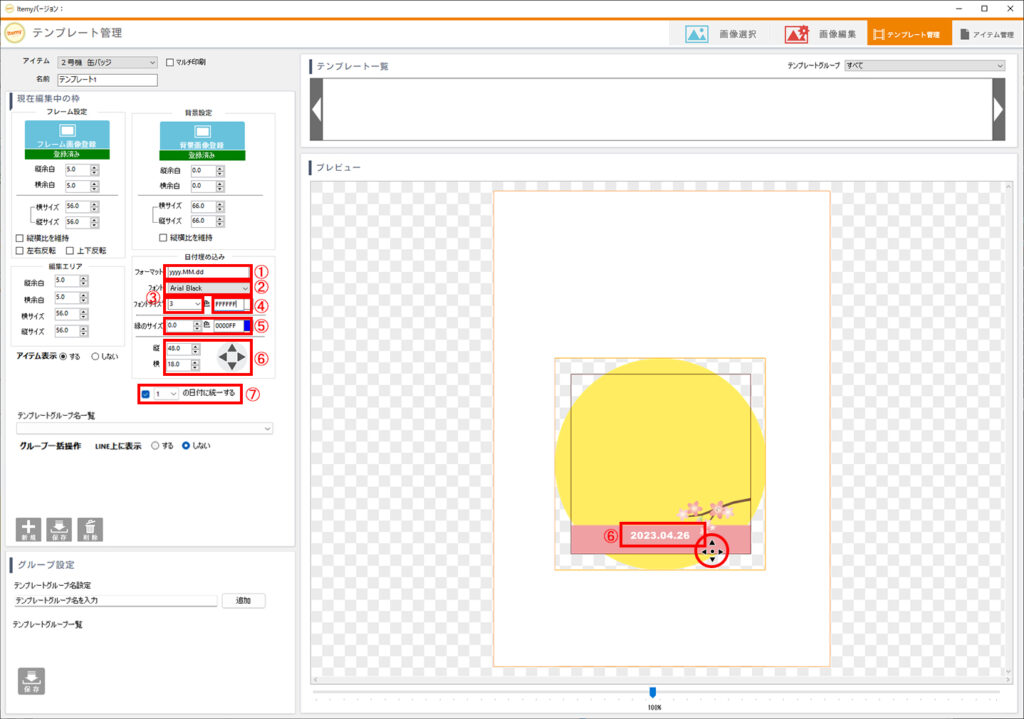
Task: Click the 削除 (delete) trash icon
Action: click(90, 529)
